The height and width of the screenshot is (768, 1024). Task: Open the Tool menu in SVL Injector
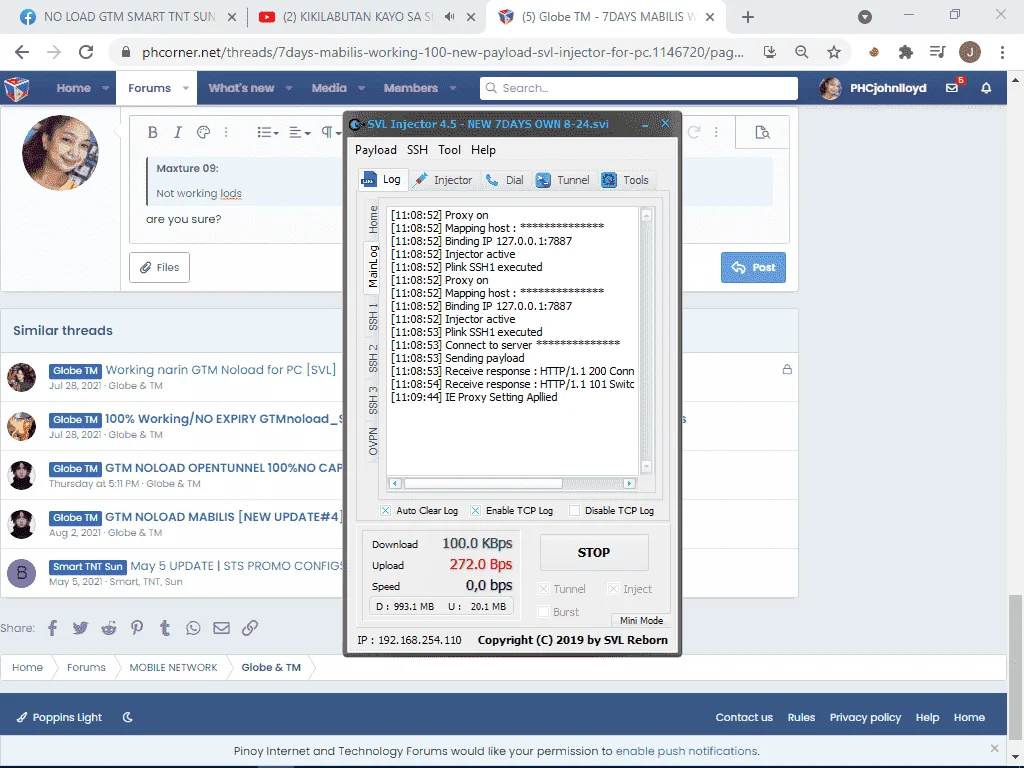449,150
